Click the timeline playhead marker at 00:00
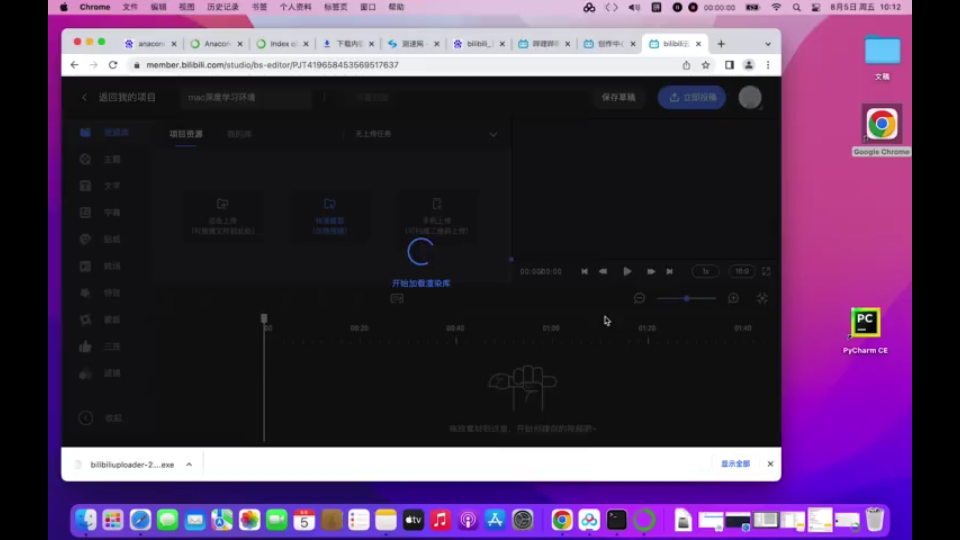This screenshot has height=540, width=960. [264, 318]
